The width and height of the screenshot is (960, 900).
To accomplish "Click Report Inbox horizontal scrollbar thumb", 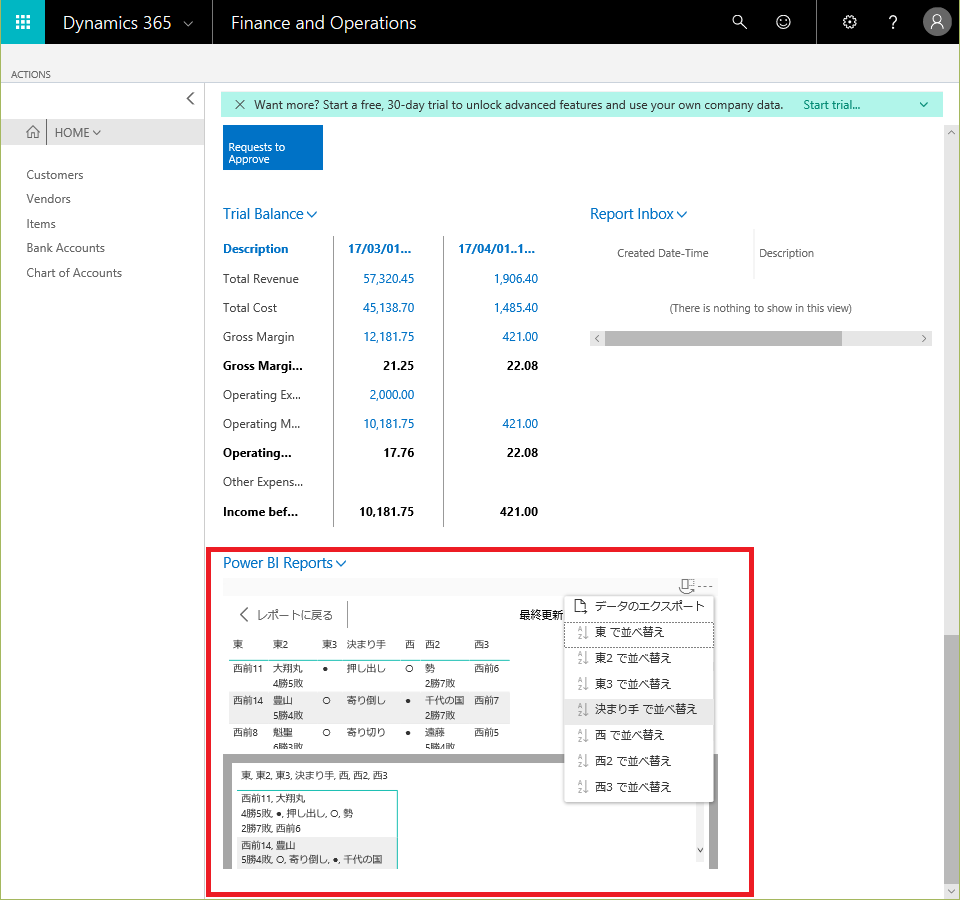I will pyautogui.click(x=723, y=339).
